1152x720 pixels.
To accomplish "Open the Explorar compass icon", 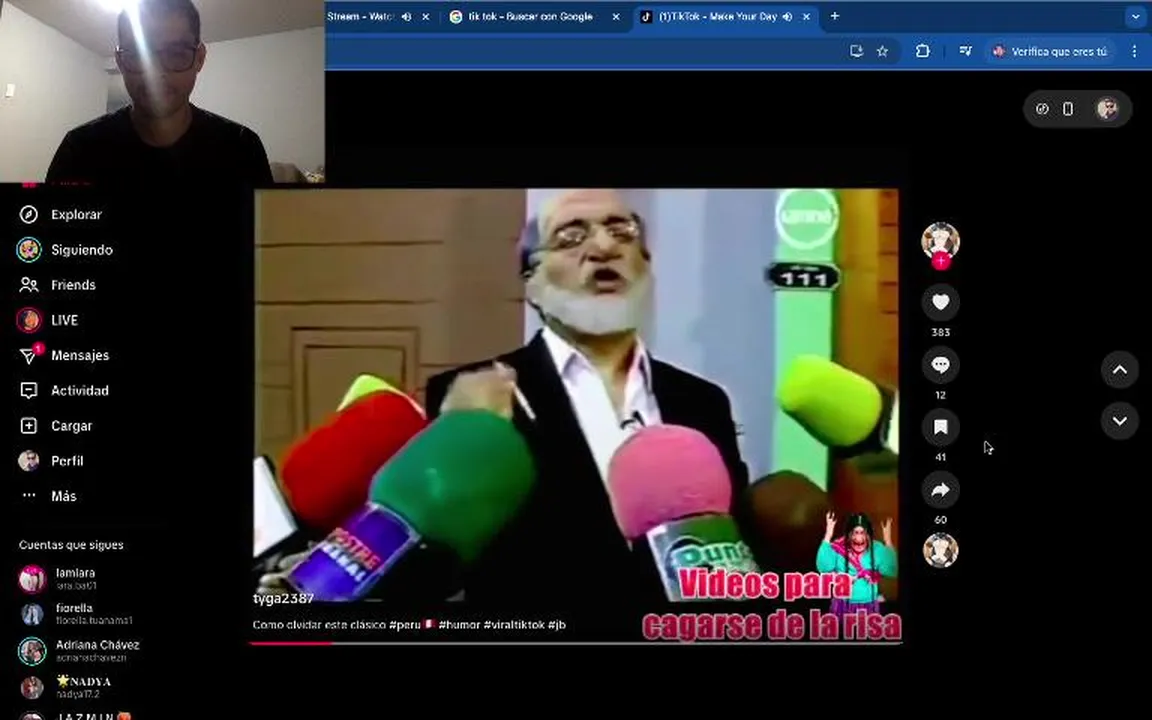I will click(x=29, y=215).
